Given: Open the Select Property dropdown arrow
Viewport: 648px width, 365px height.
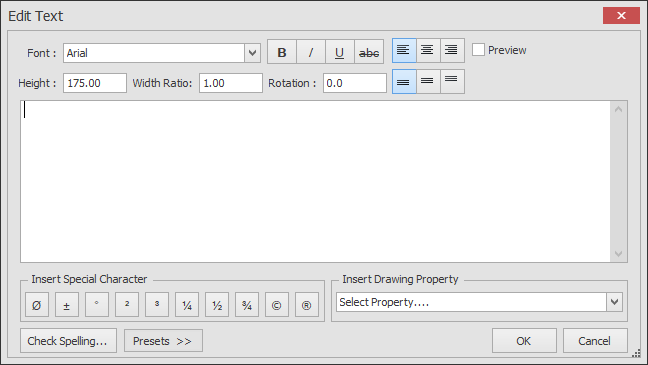Looking at the screenshot, I should pos(614,302).
